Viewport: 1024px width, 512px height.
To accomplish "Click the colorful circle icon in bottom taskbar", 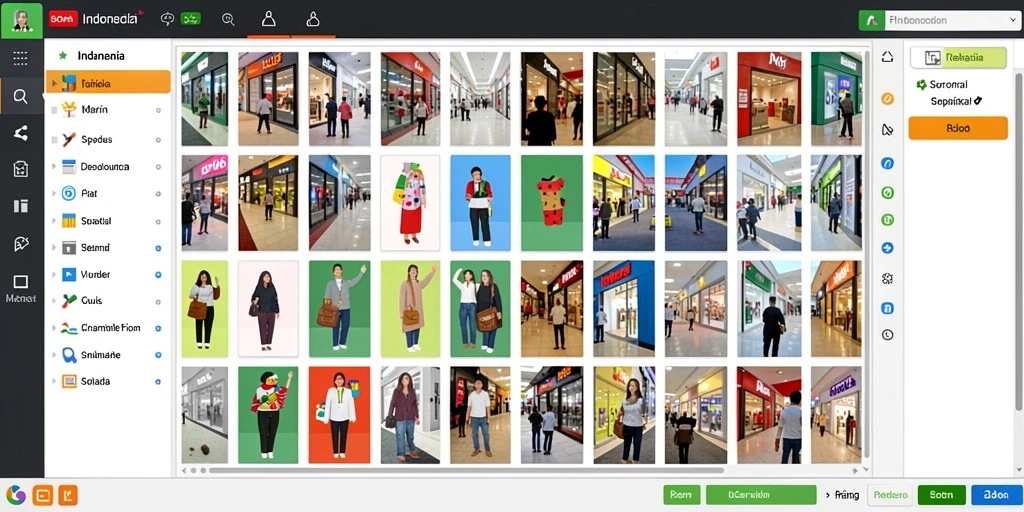I will (x=16, y=495).
